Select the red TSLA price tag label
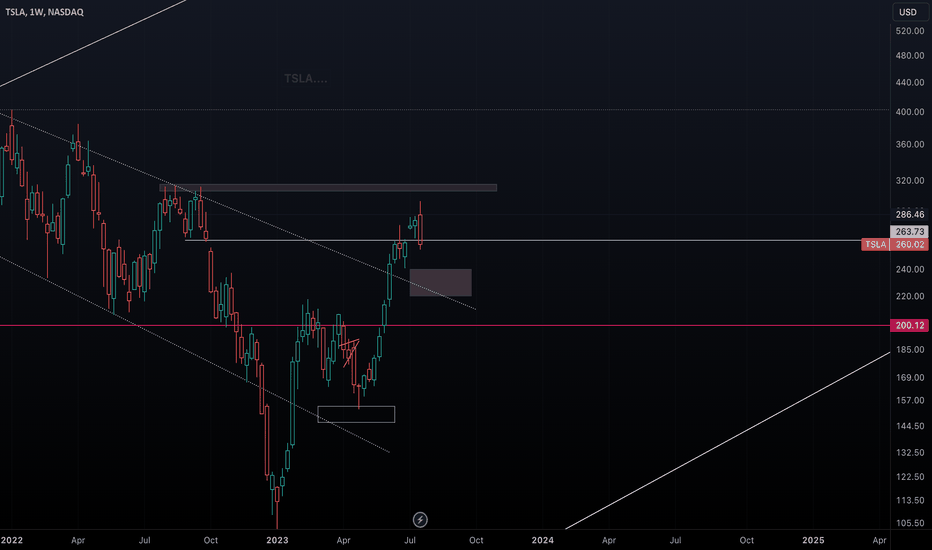Image resolution: width=932 pixels, height=550 pixels. (x=875, y=244)
